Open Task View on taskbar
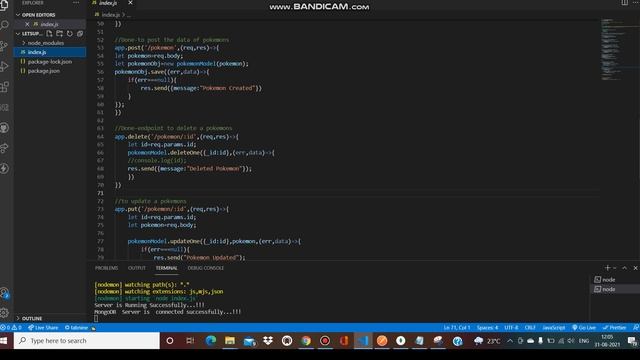640x360 pixels. (x=190, y=340)
